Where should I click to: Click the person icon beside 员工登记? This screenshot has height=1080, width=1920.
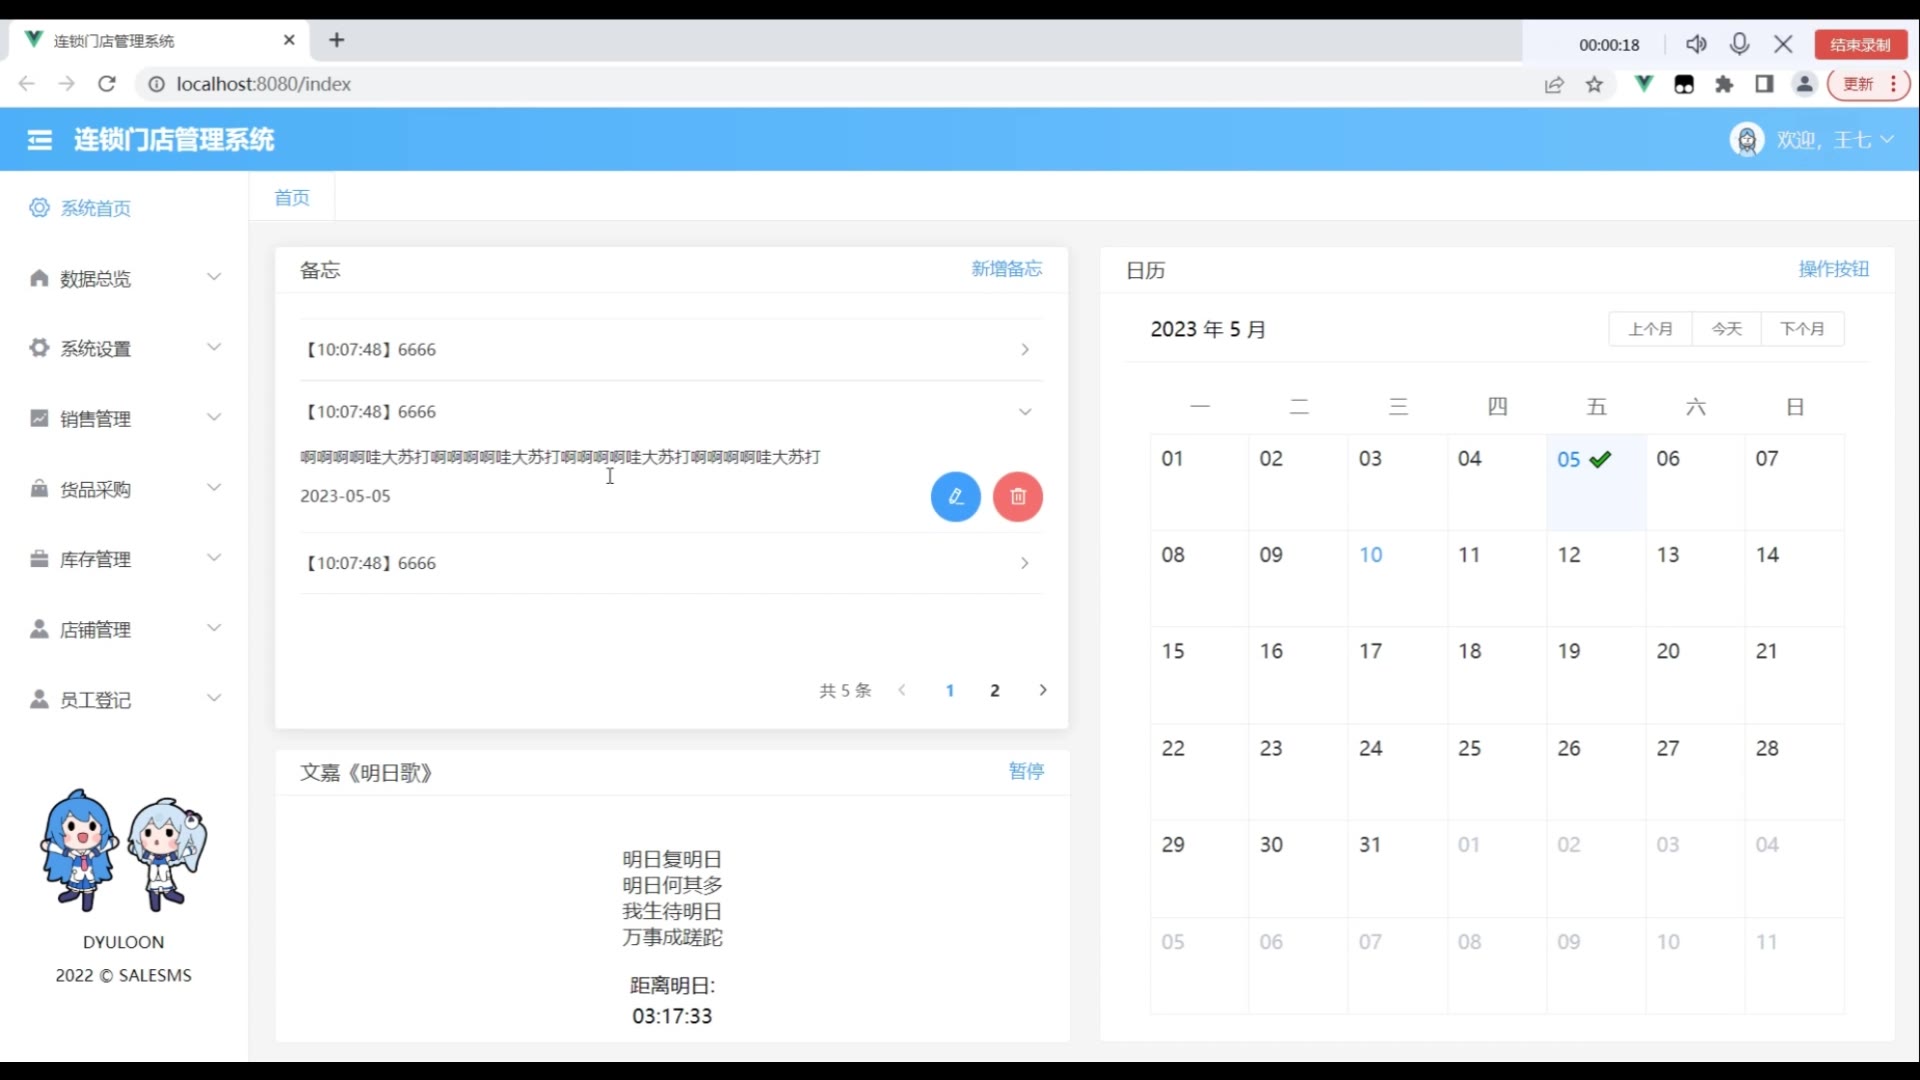pos(39,699)
